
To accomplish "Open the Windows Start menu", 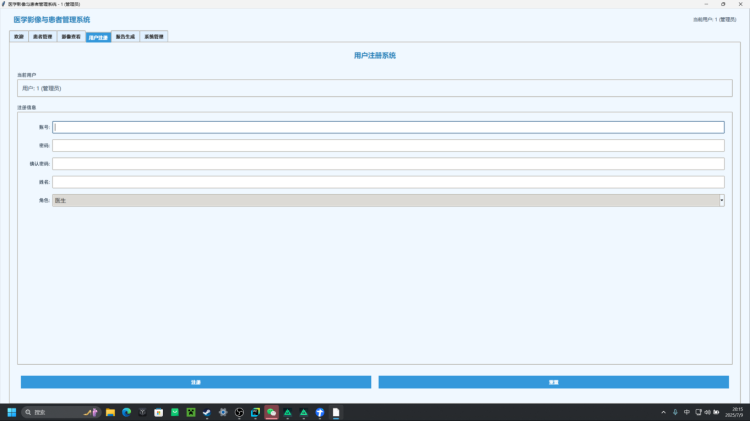I will [12, 412].
